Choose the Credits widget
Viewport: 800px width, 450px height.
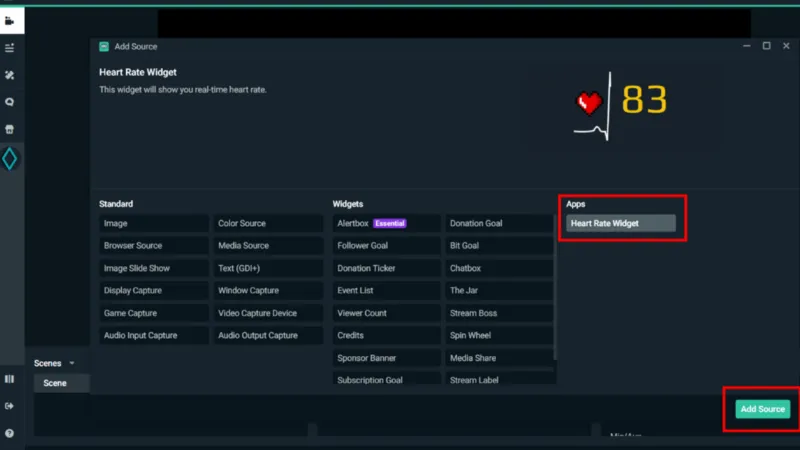pos(387,336)
